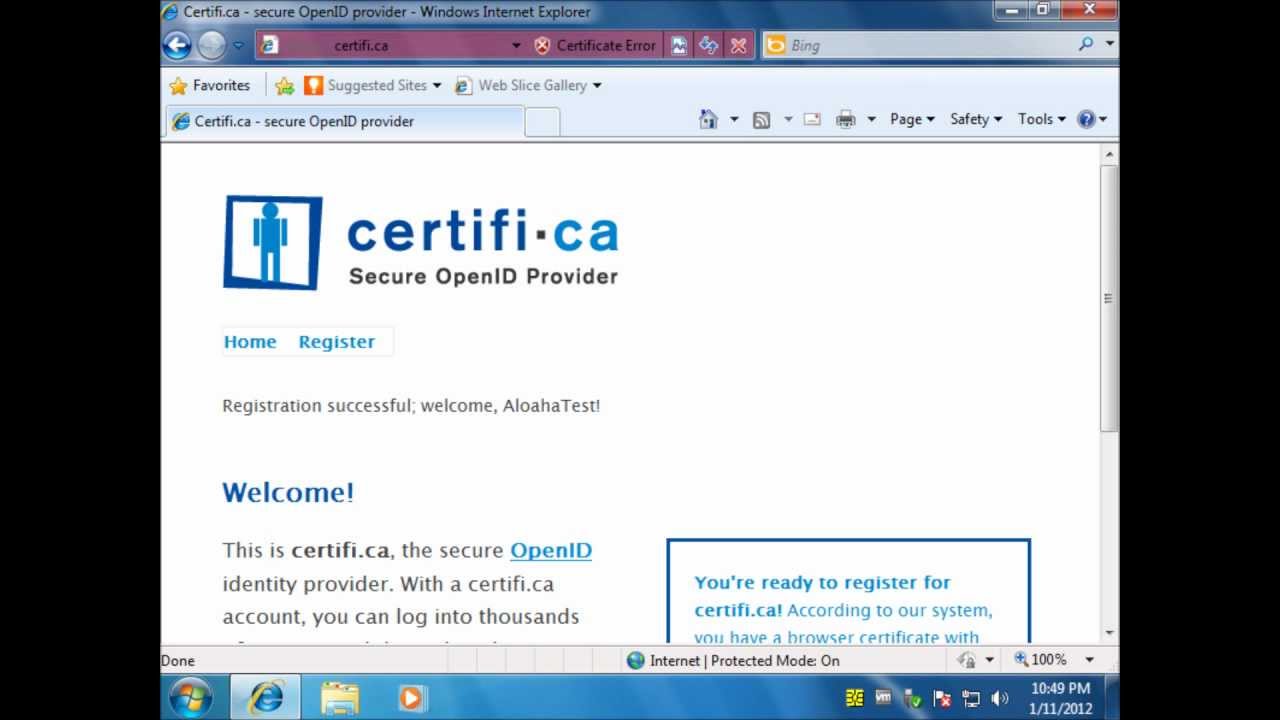Screen dimensions: 1280x720
Task: Click the red Stop loading icon
Action: pyautogui.click(x=739, y=45)
